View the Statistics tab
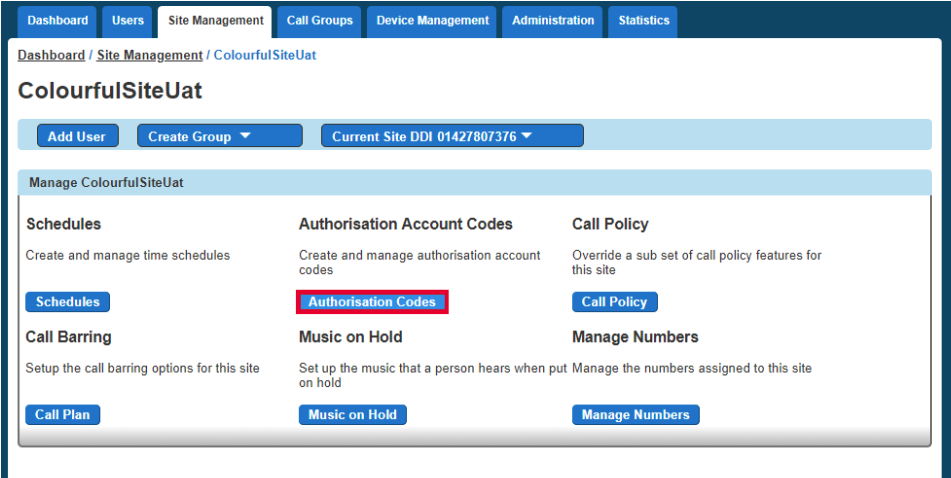This screenshot has width=951, height=478. point(644,21)
